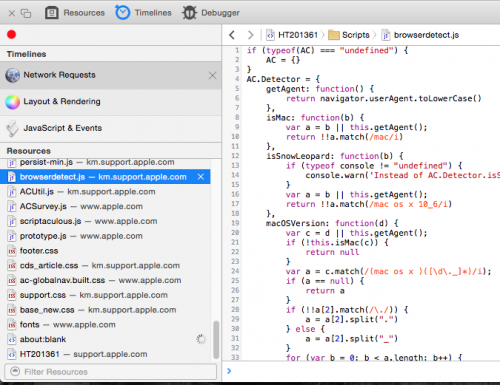Click the CSS icon beside fonts

point(12,325)
